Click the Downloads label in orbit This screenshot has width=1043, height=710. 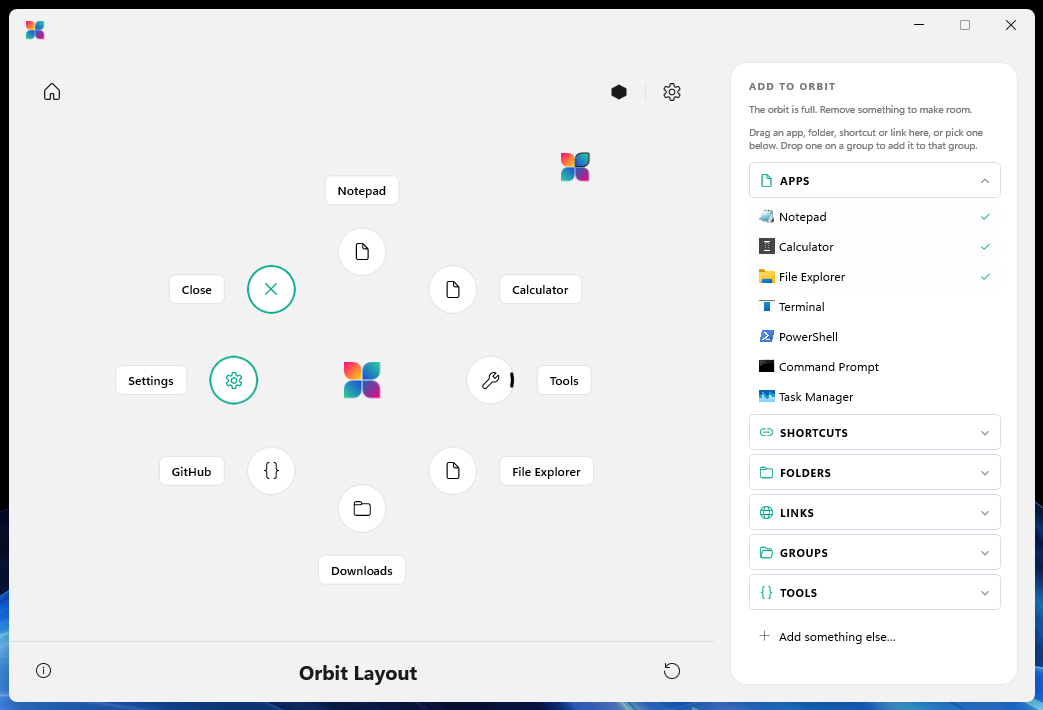(362, 570)
